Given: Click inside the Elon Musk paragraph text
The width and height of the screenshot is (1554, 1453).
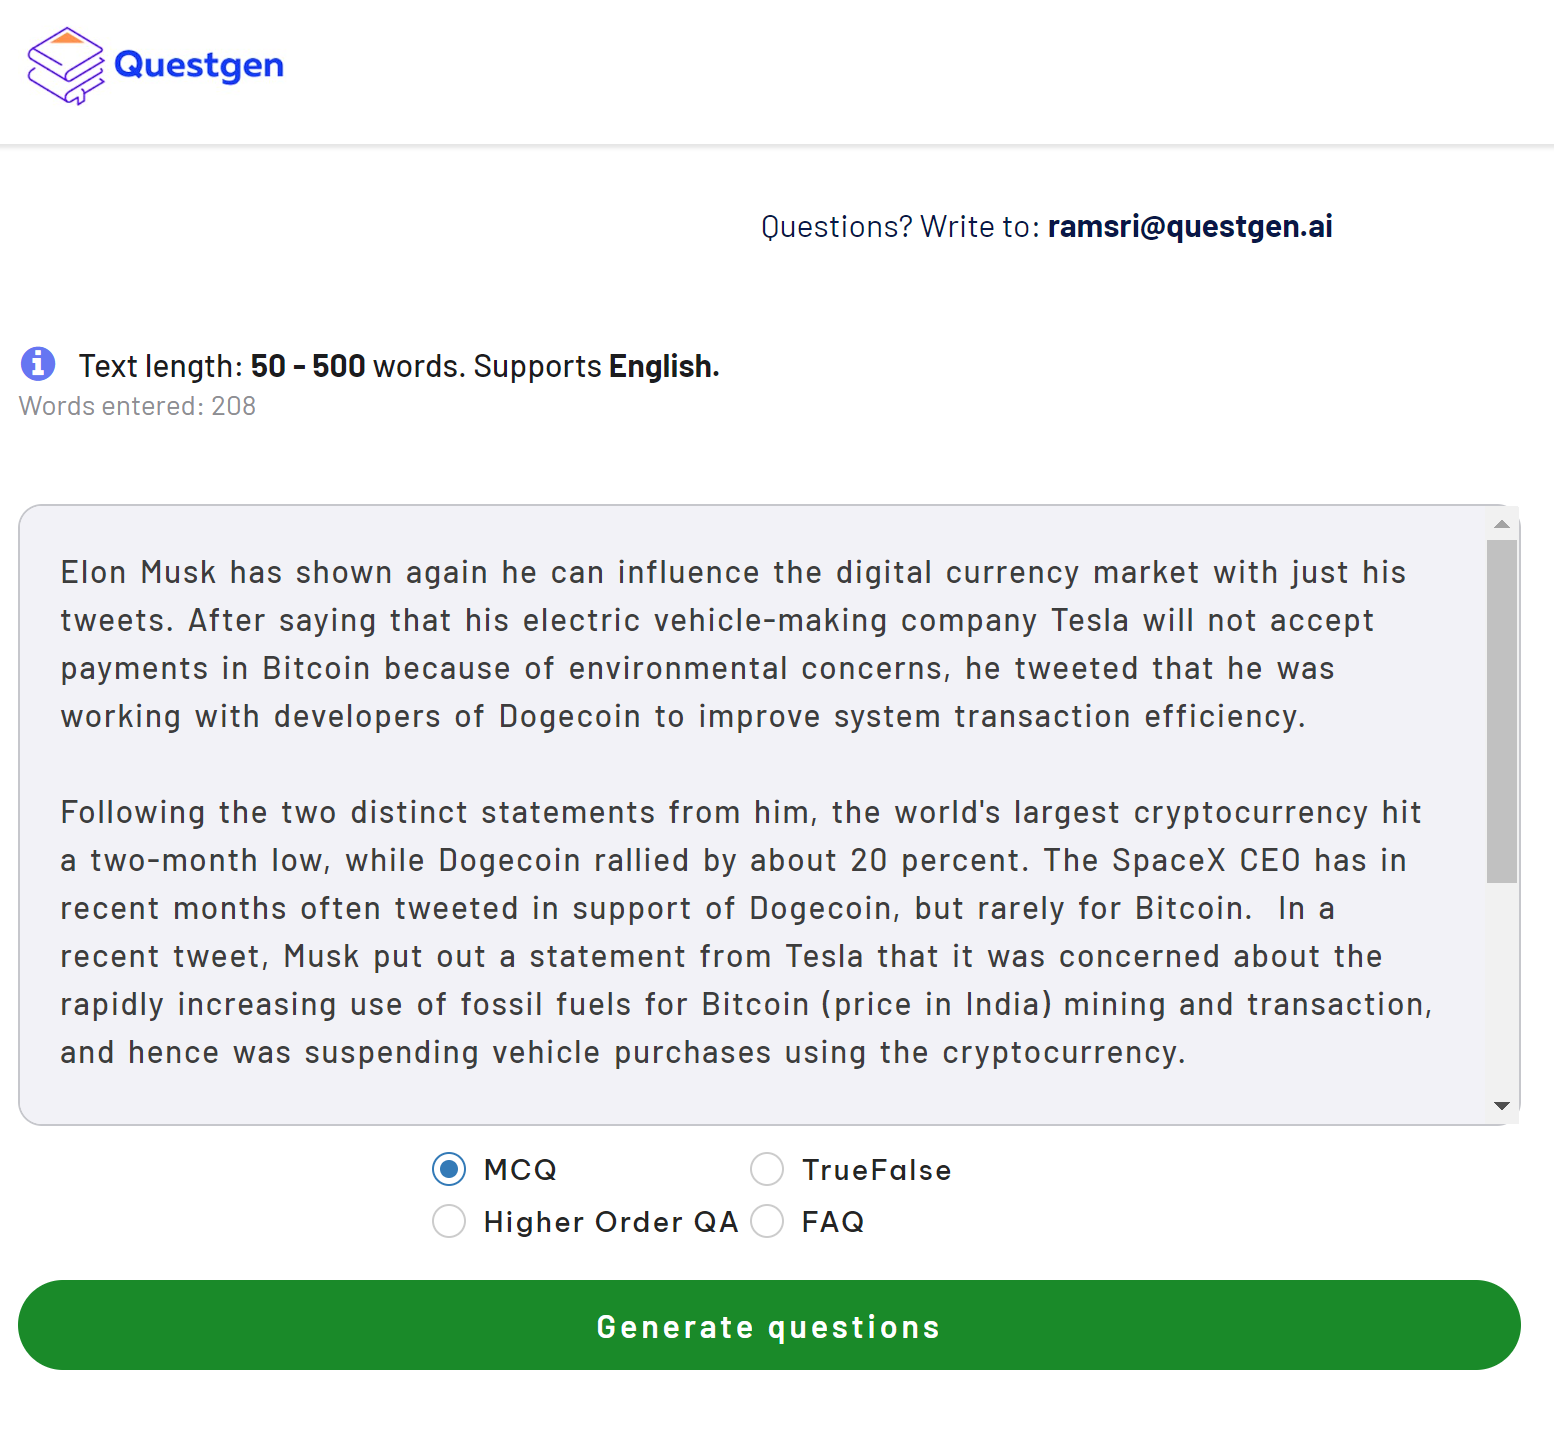Looking at the screenshot, I should 733,644.
